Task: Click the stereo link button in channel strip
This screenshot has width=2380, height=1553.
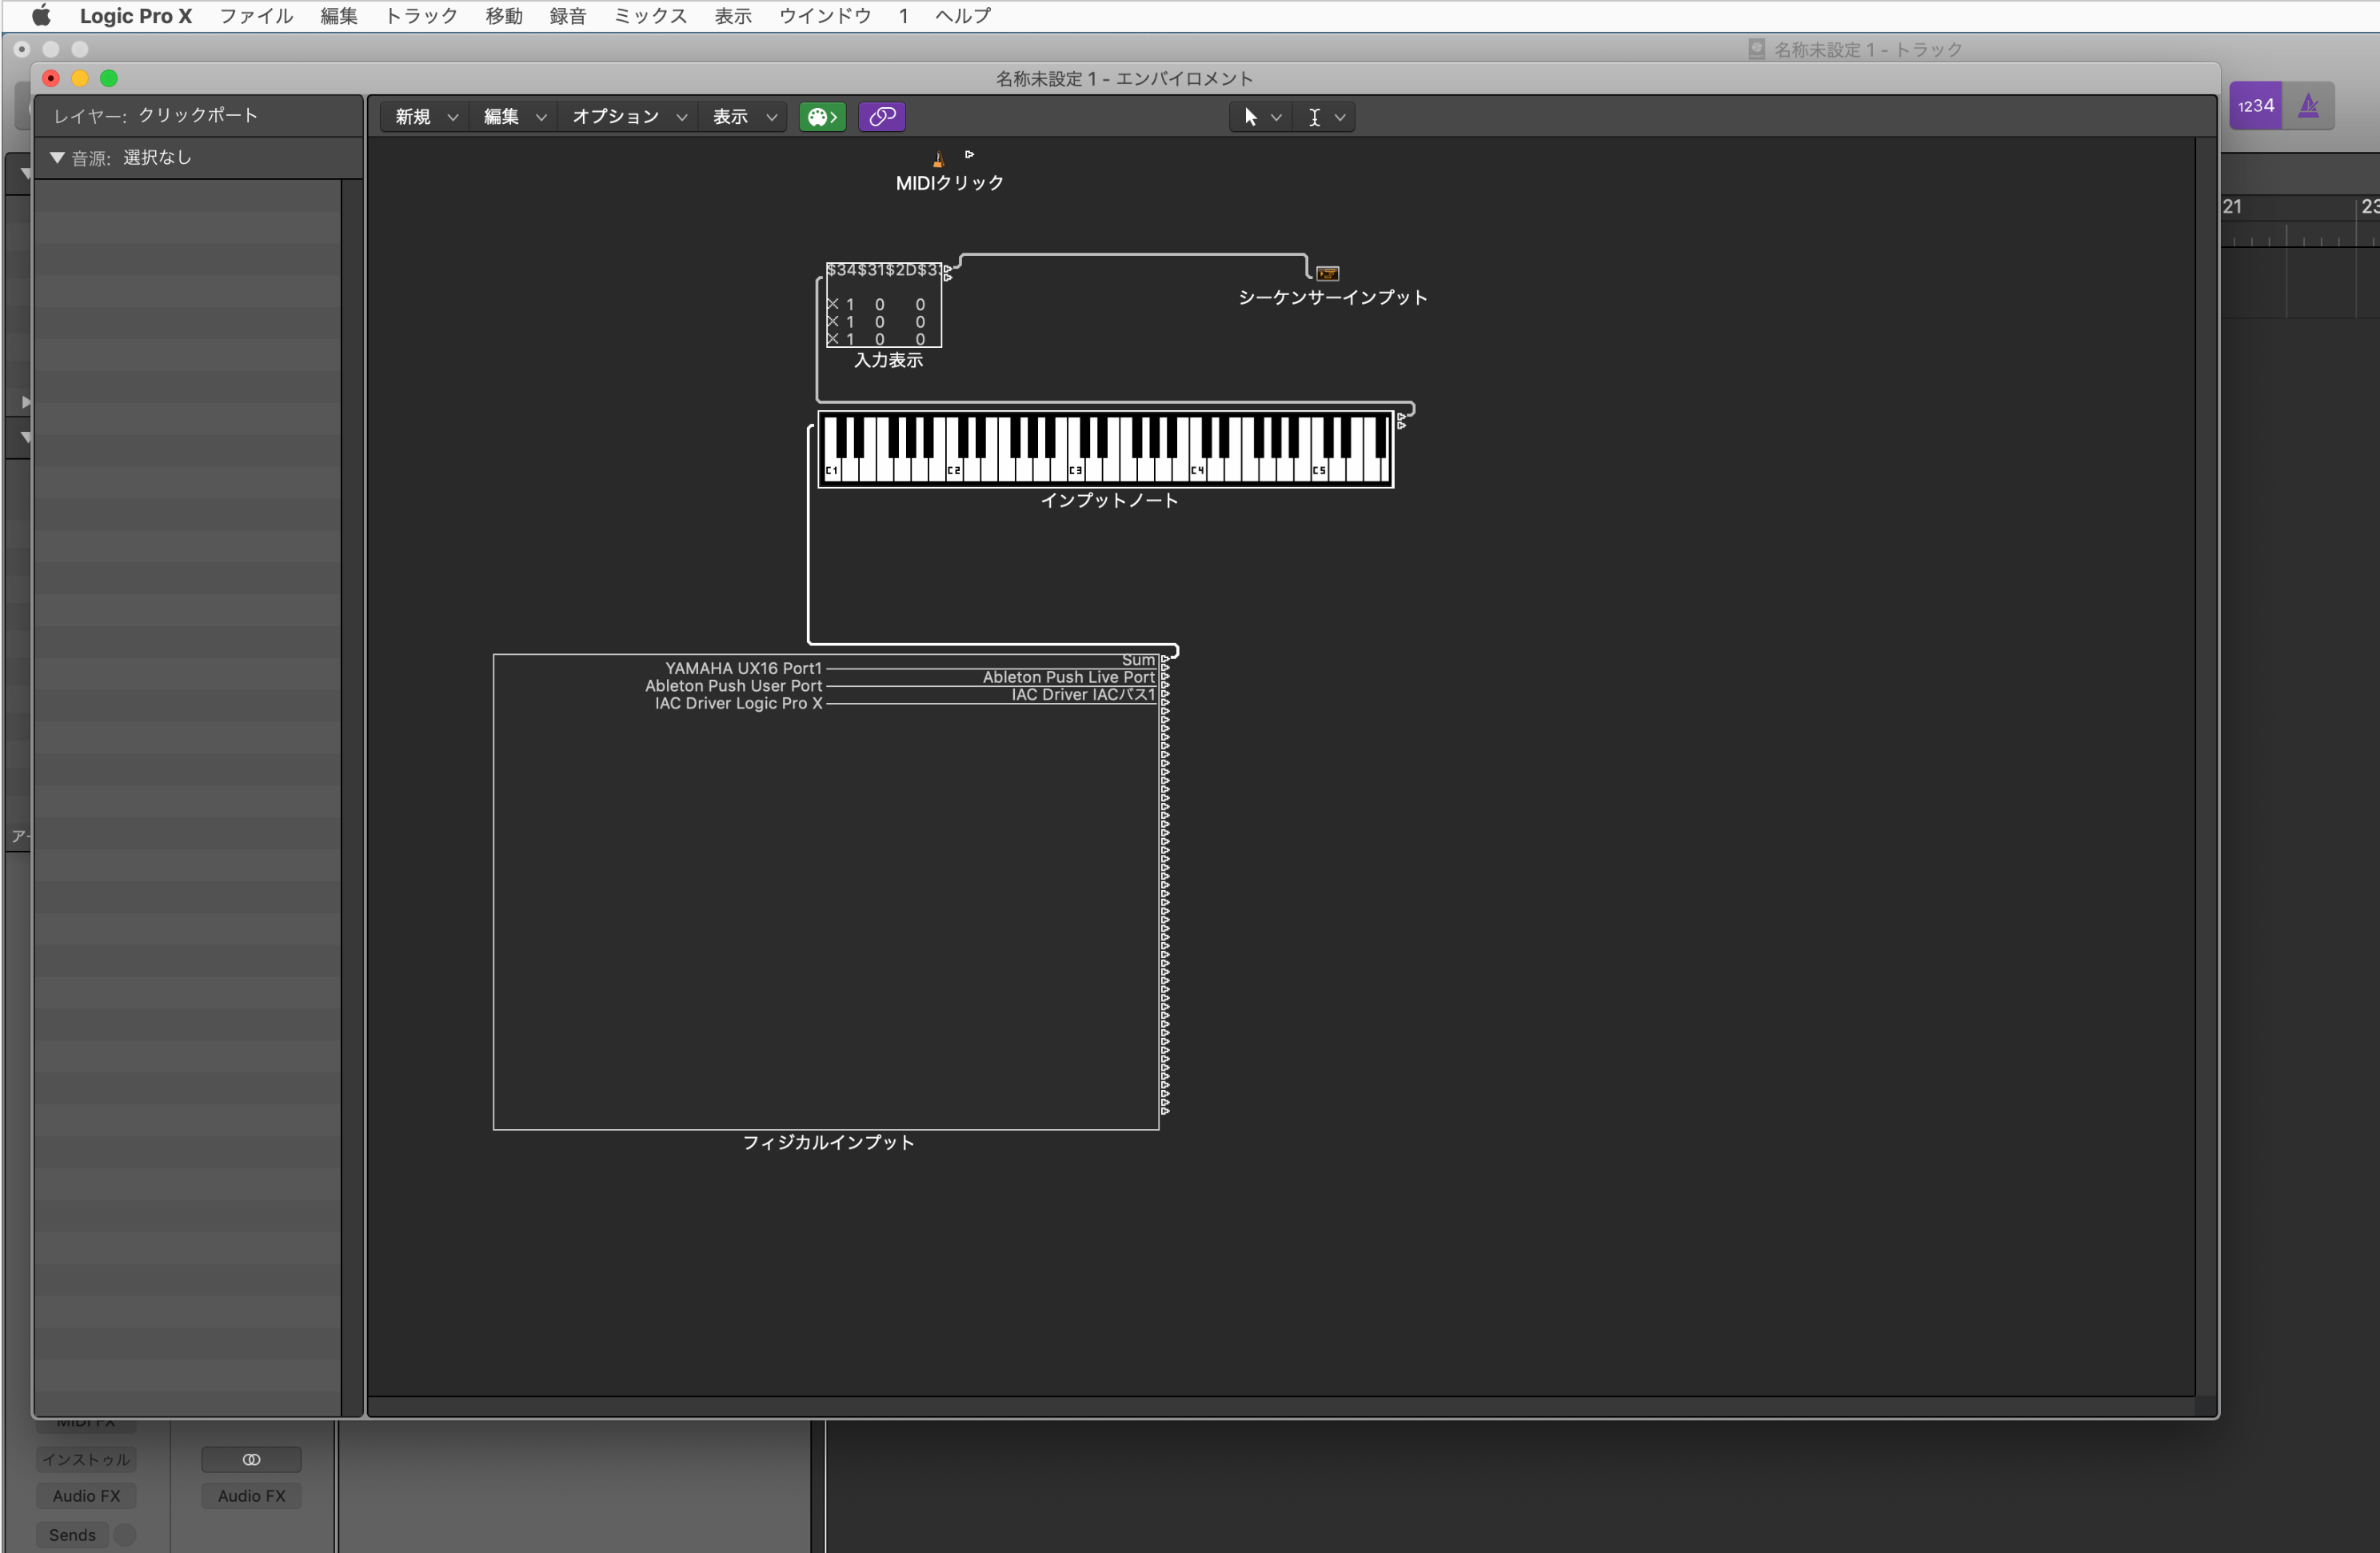Action: [251, 1459]
